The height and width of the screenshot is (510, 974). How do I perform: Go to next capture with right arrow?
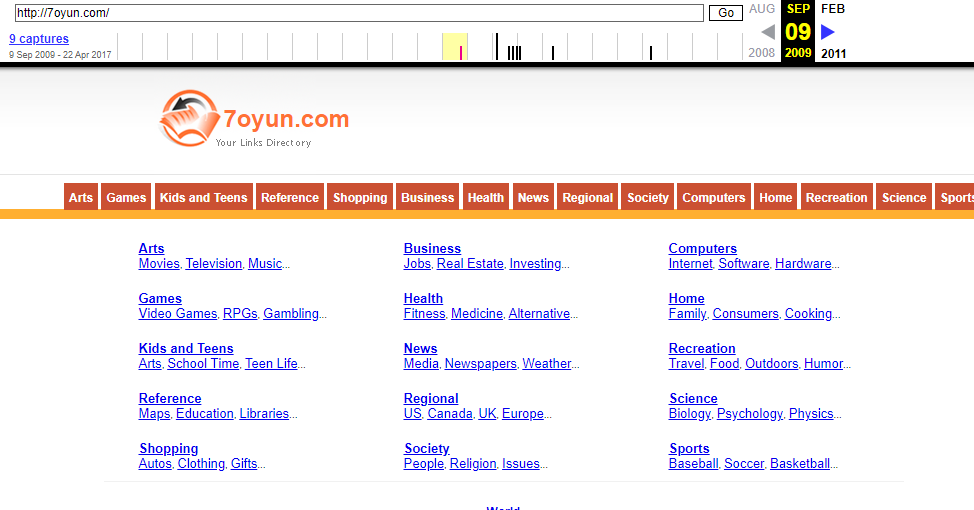(827, 32)
